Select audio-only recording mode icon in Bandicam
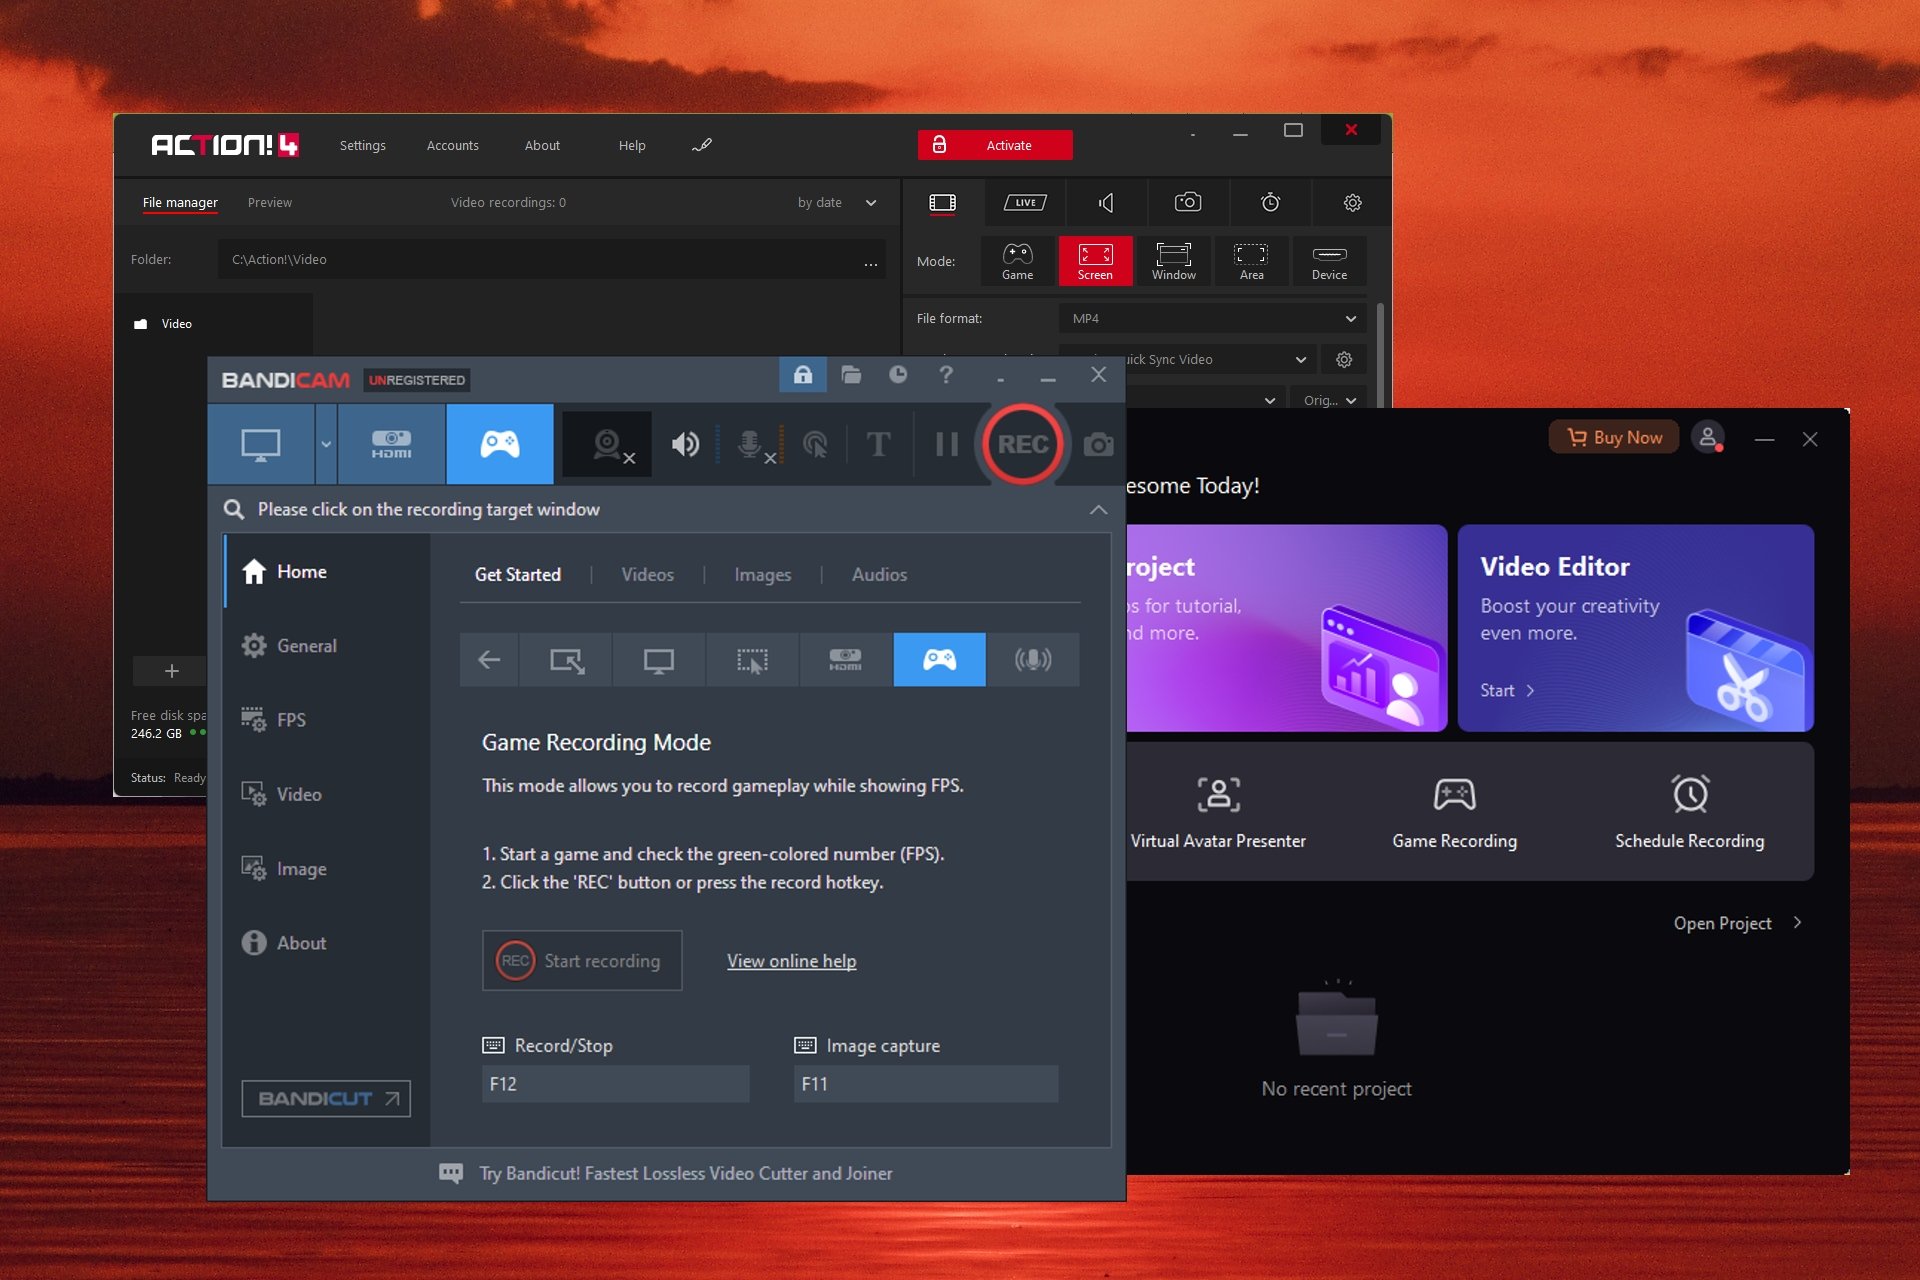The image size is (1920, 1280). click(1033, 660)
